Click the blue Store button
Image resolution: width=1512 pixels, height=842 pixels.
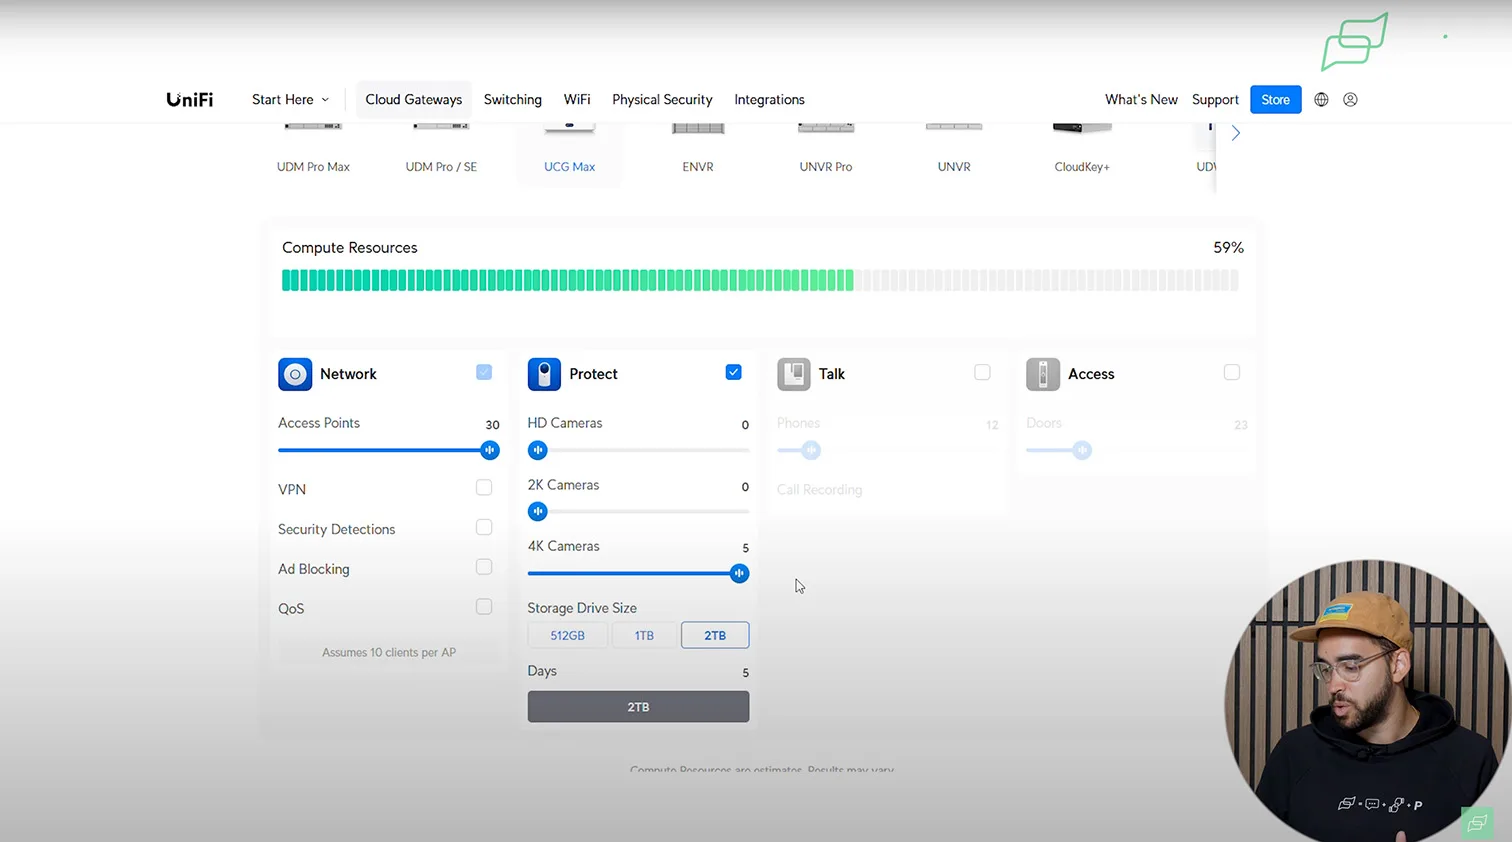[1275, 100]
